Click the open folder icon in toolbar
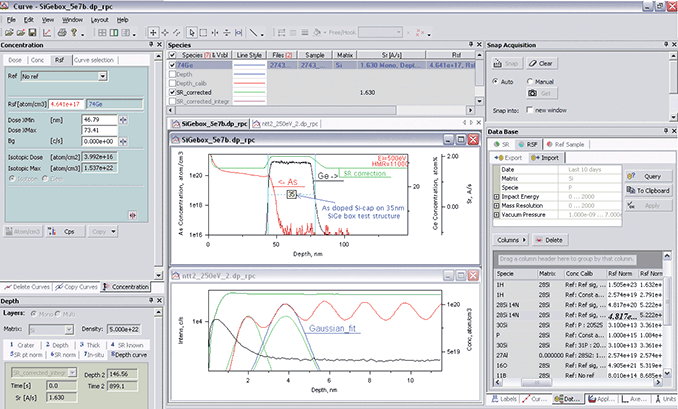The height and width of the screenshot is (409, 678). click(x=8, y=31)
